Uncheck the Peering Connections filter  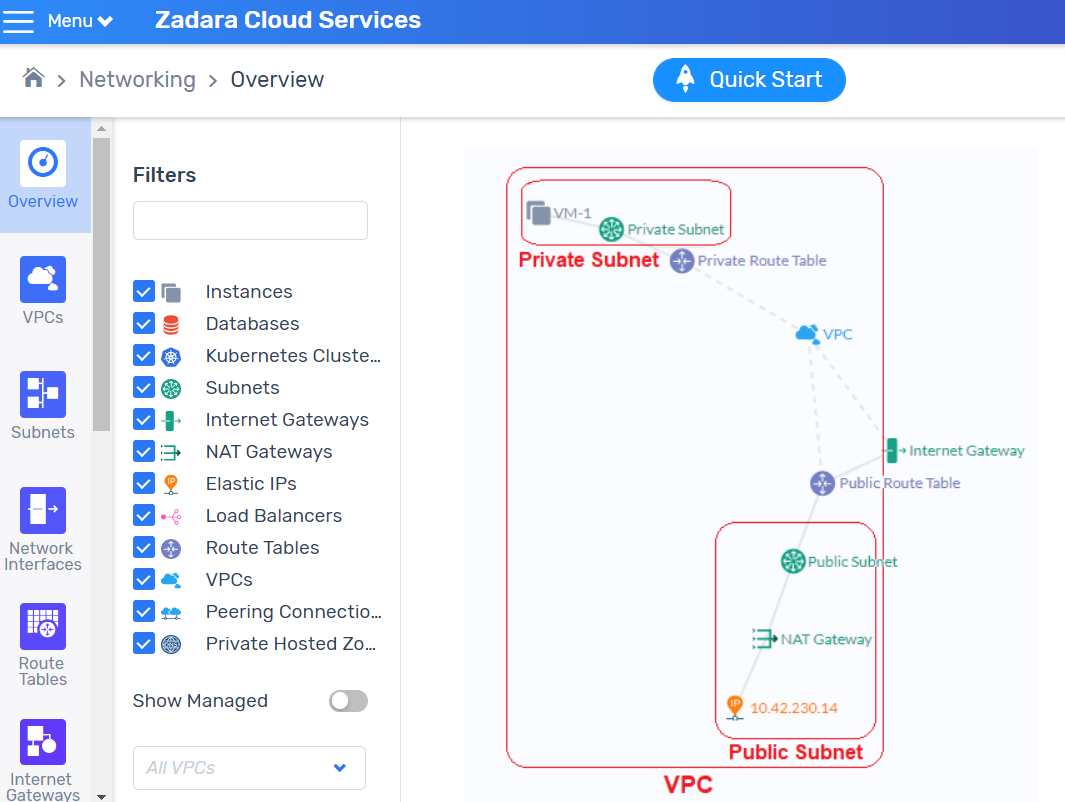(x=144, y=611)
